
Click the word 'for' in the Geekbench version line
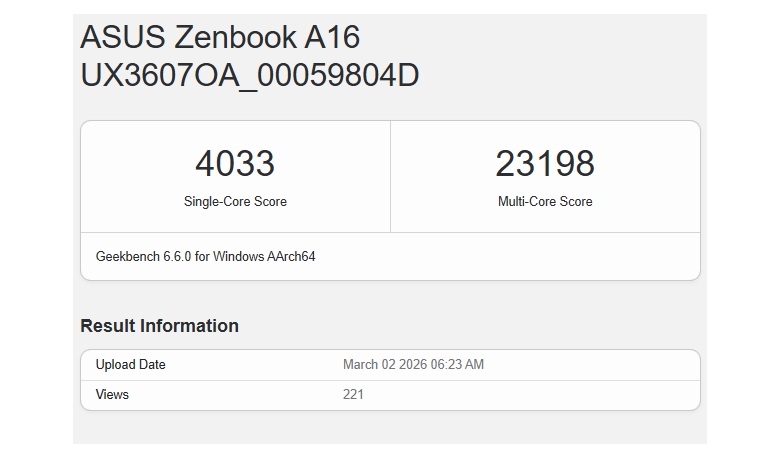tap(203, 257)
